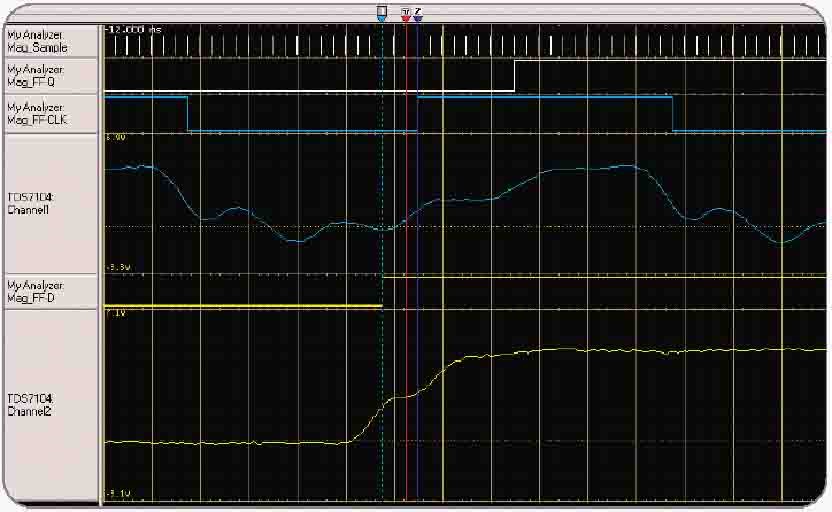Click the Mag_FF-D rising edge transition

(383, 291)
